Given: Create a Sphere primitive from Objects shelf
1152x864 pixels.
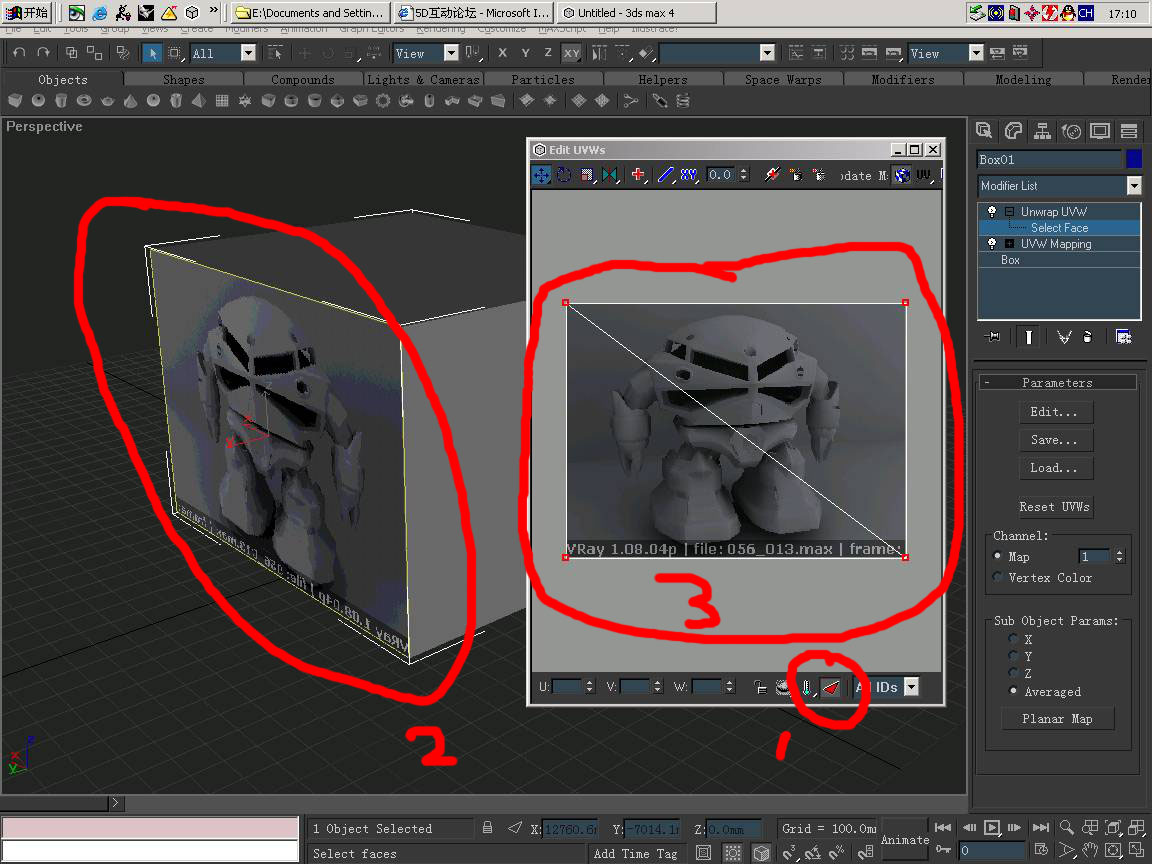Looking at the screenshot, I should pos(38,101).
